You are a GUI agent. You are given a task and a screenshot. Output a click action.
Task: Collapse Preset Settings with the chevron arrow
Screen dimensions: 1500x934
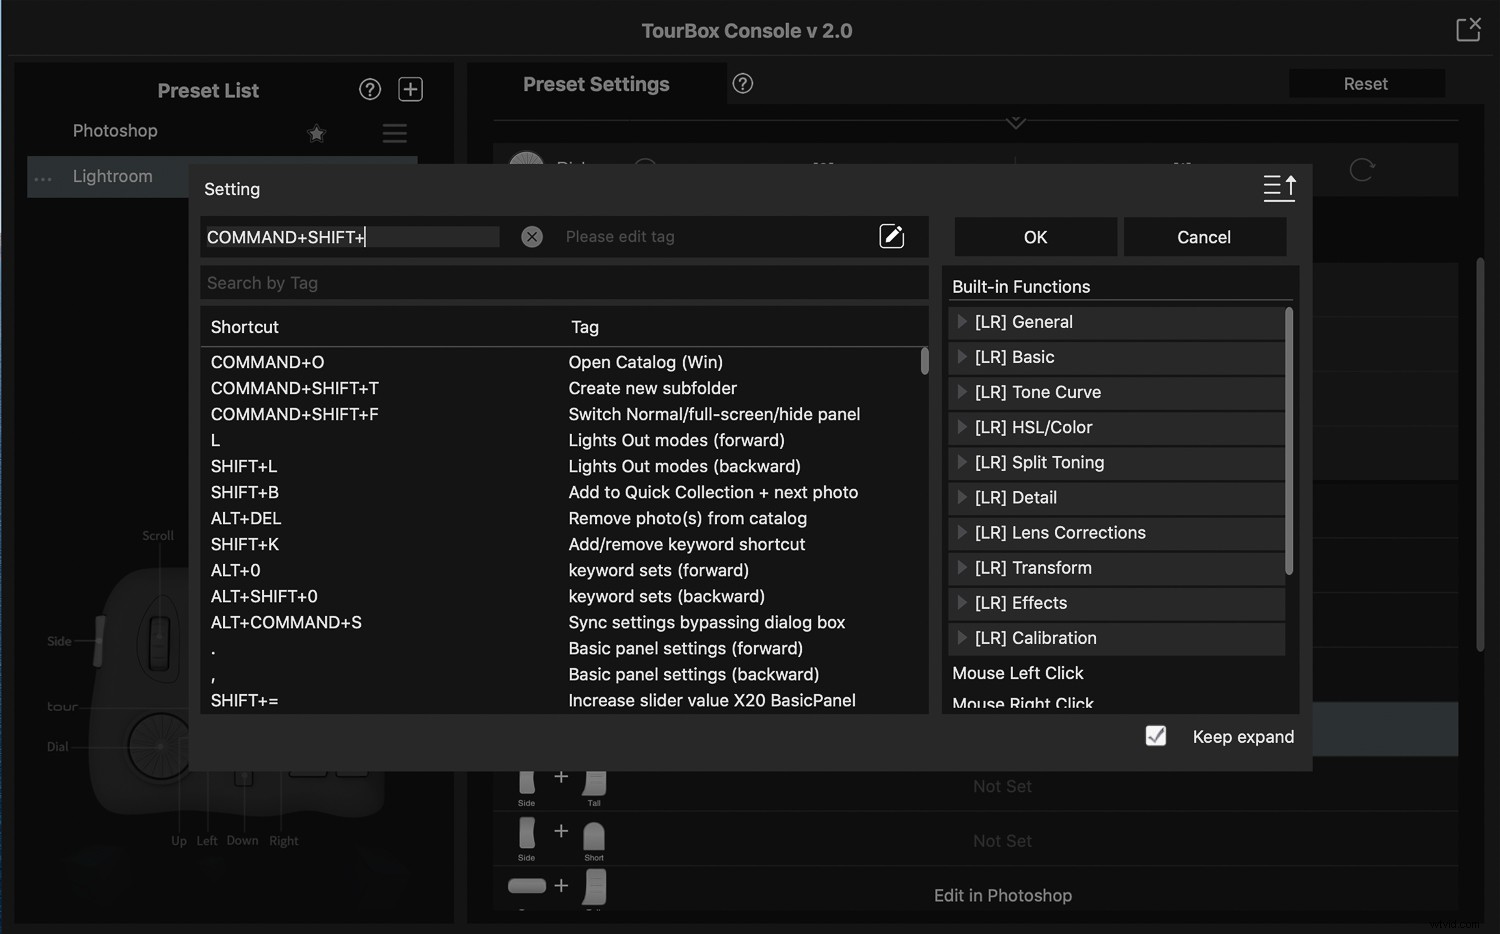click(x=1015, y=122)
